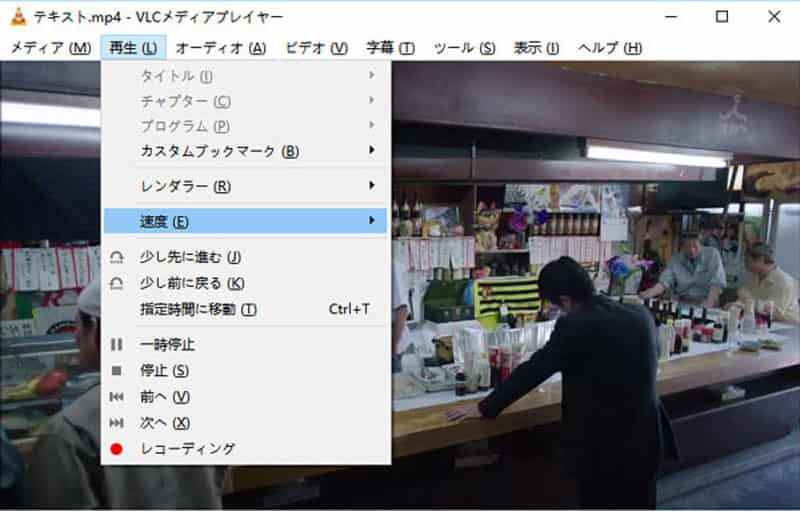Click the pause icon beside 一時停止

116,345
